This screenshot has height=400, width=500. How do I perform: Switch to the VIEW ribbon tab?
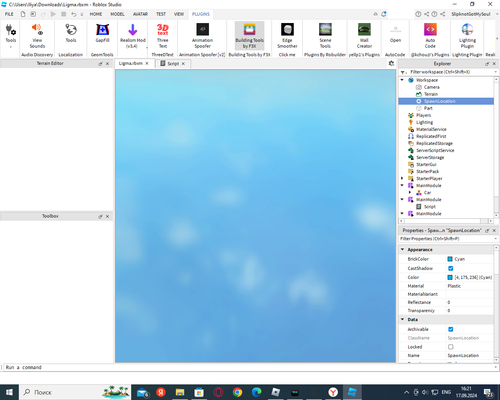click(x=179, y=14)
